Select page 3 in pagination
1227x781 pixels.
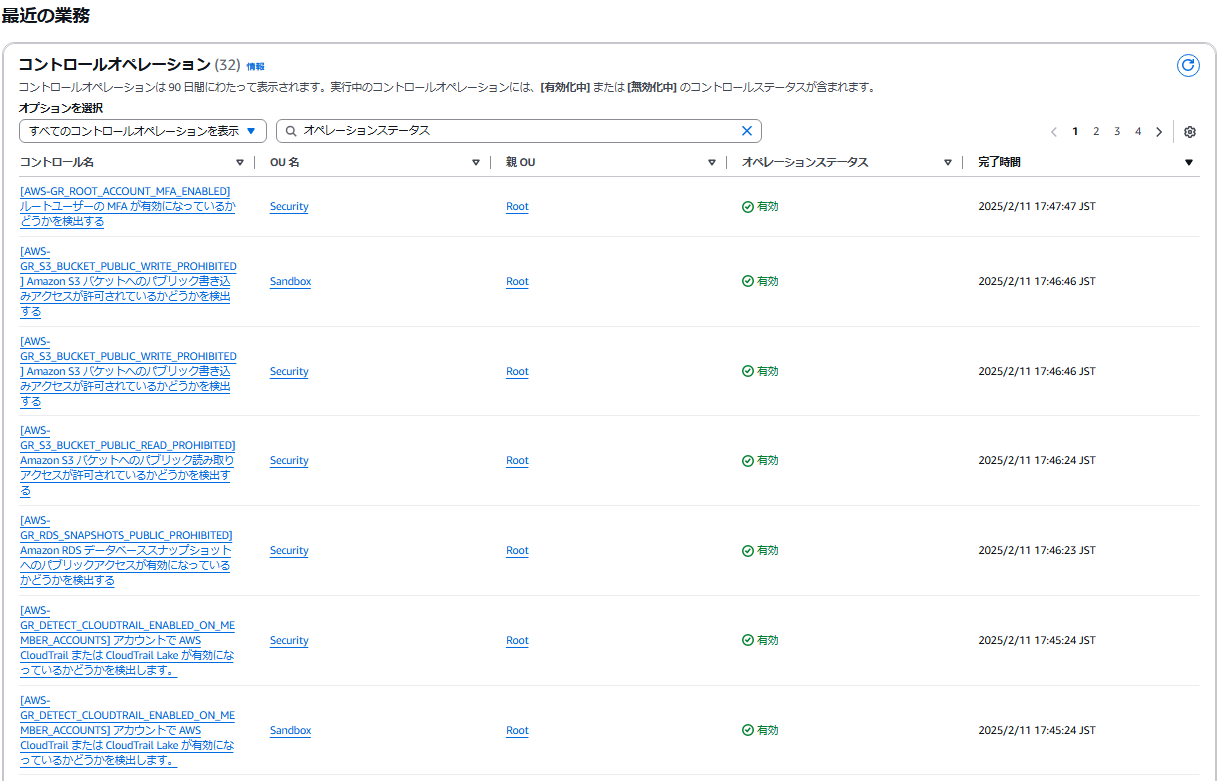(1117, 132)
